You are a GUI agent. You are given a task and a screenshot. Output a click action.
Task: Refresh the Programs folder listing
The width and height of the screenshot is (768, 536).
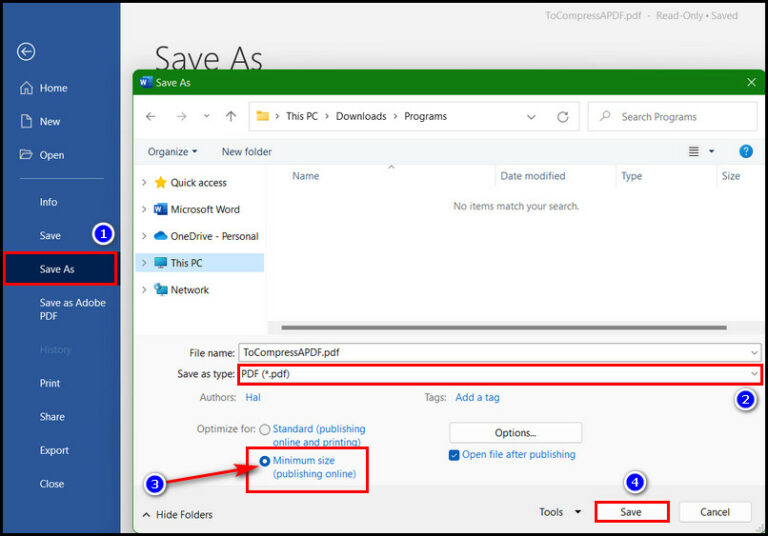[563, 117]
